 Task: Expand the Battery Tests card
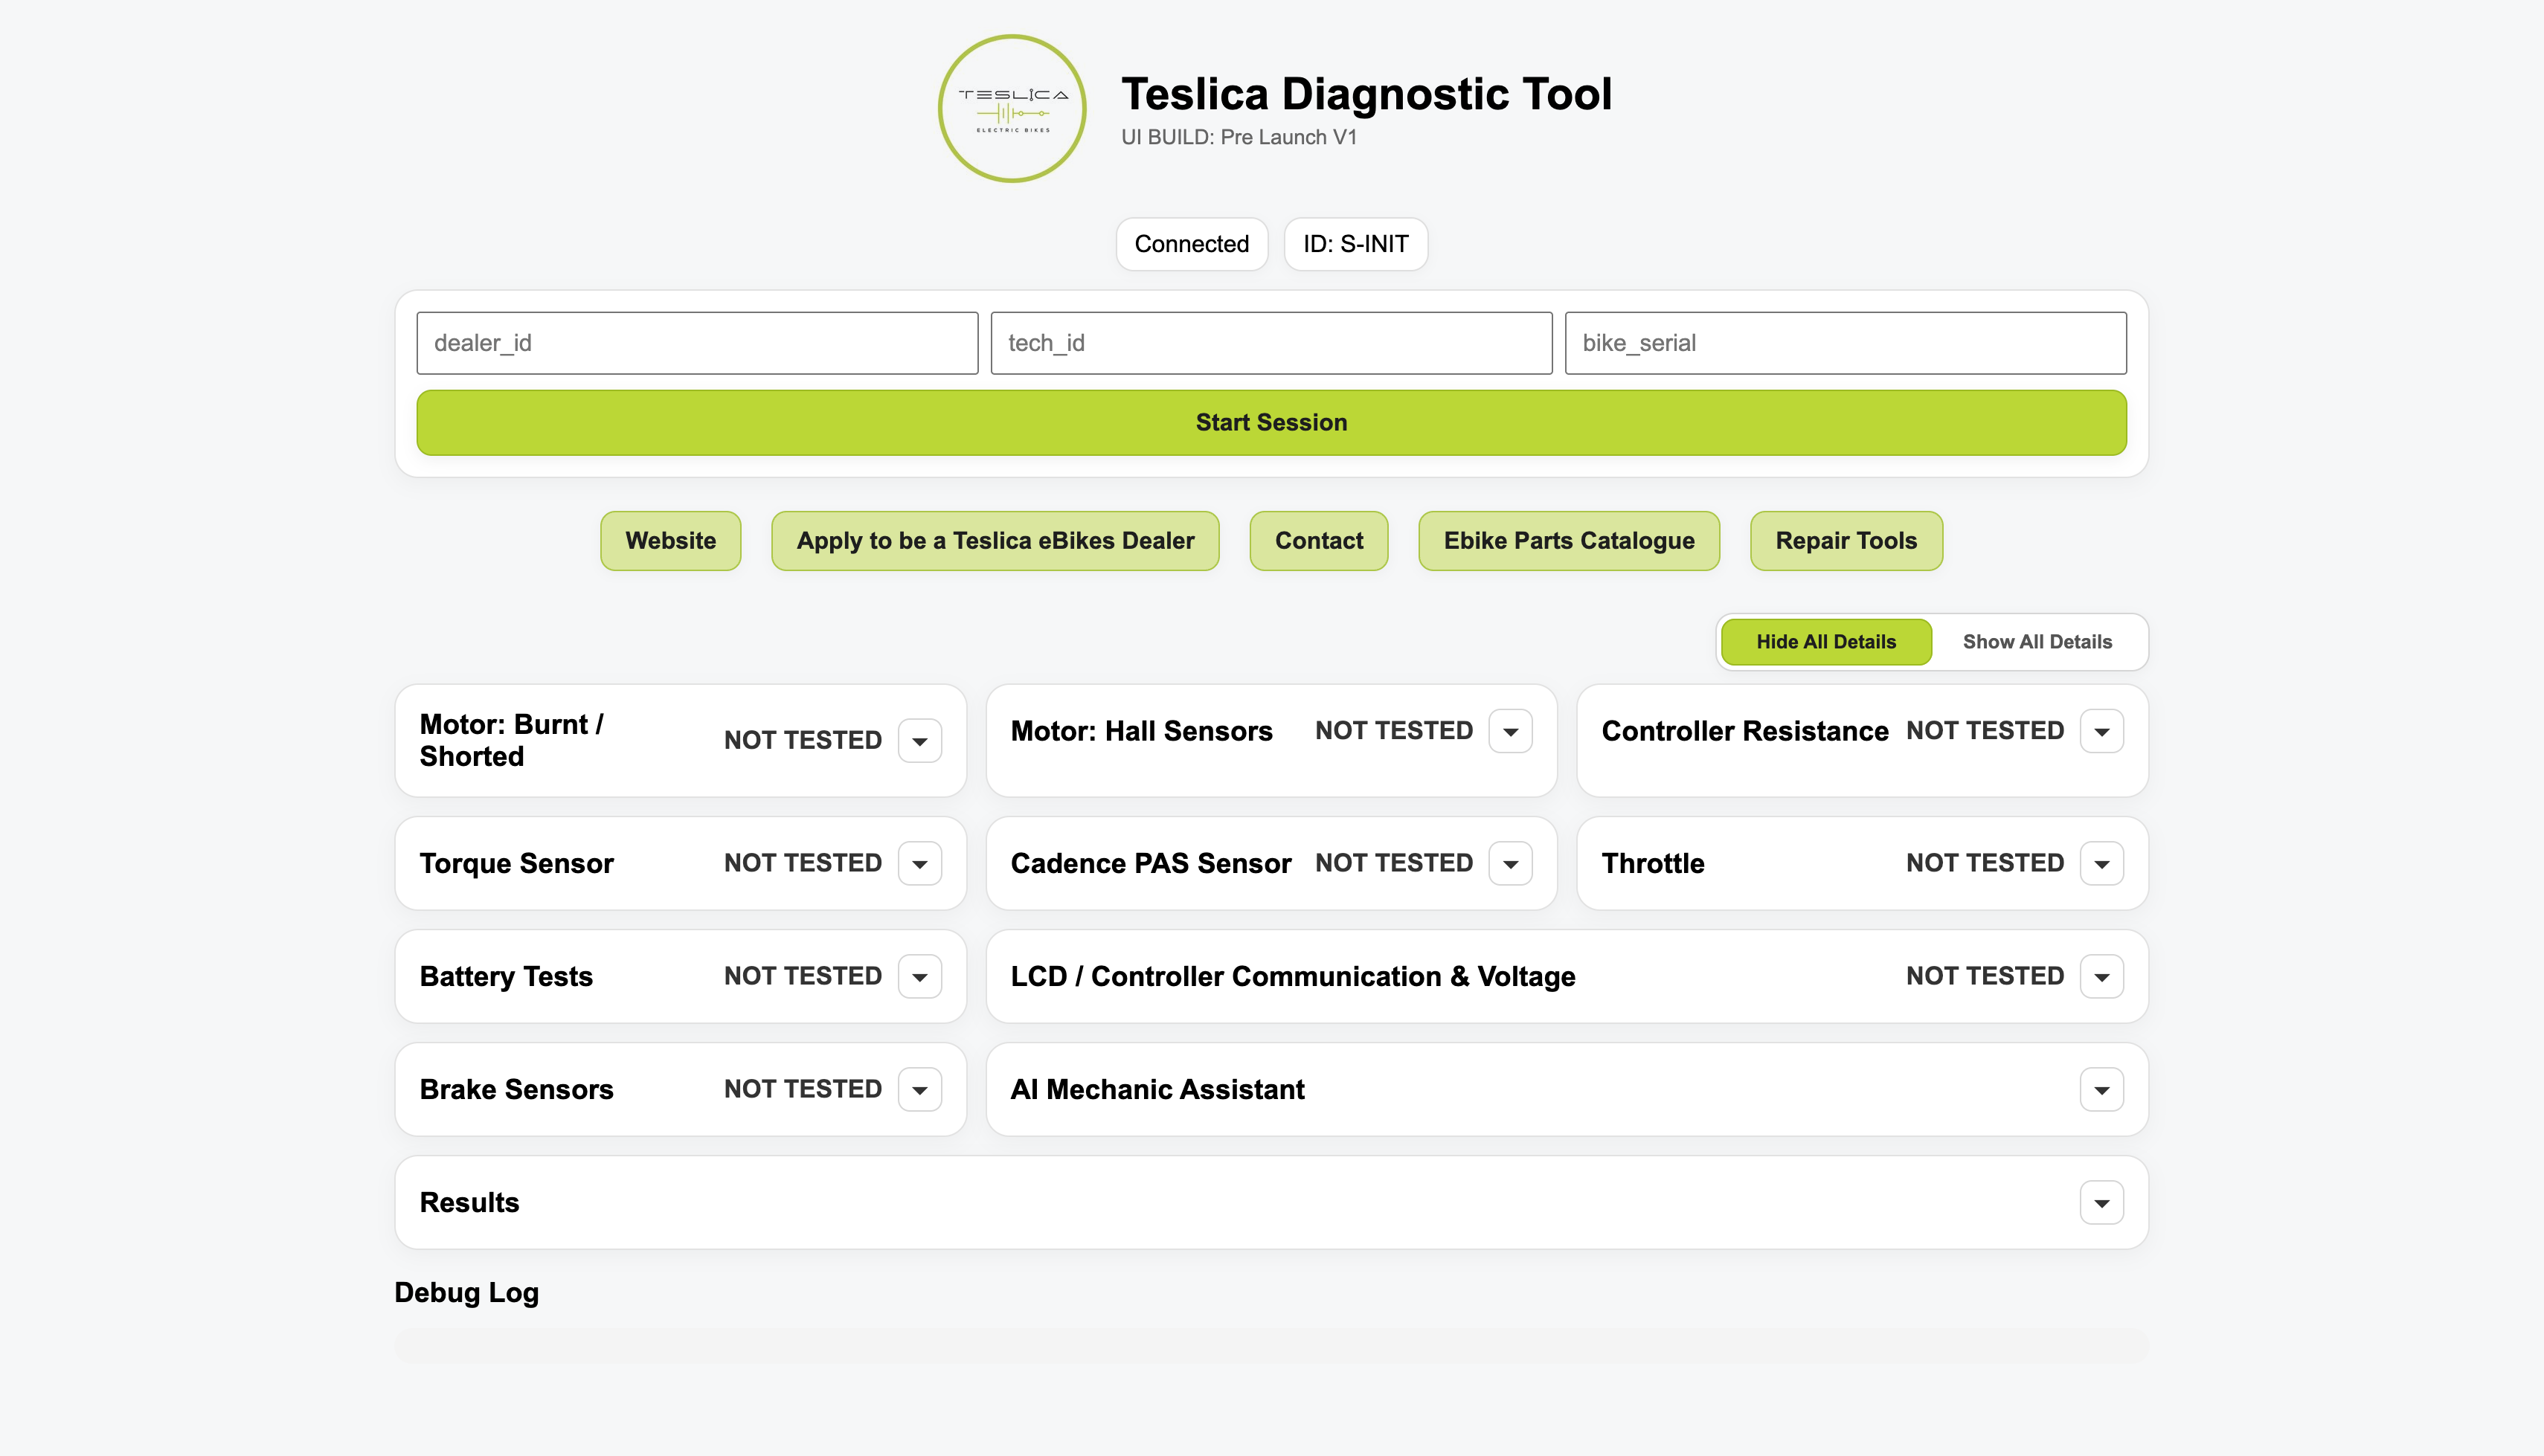919,976
